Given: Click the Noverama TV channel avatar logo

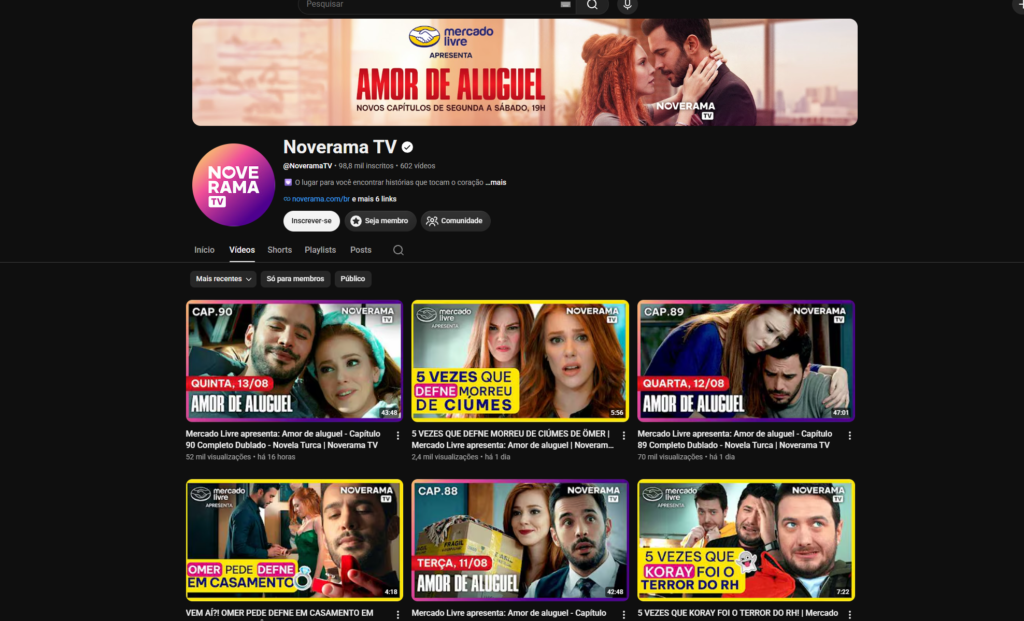Looking at the screenshot, I should coord(233,185).
